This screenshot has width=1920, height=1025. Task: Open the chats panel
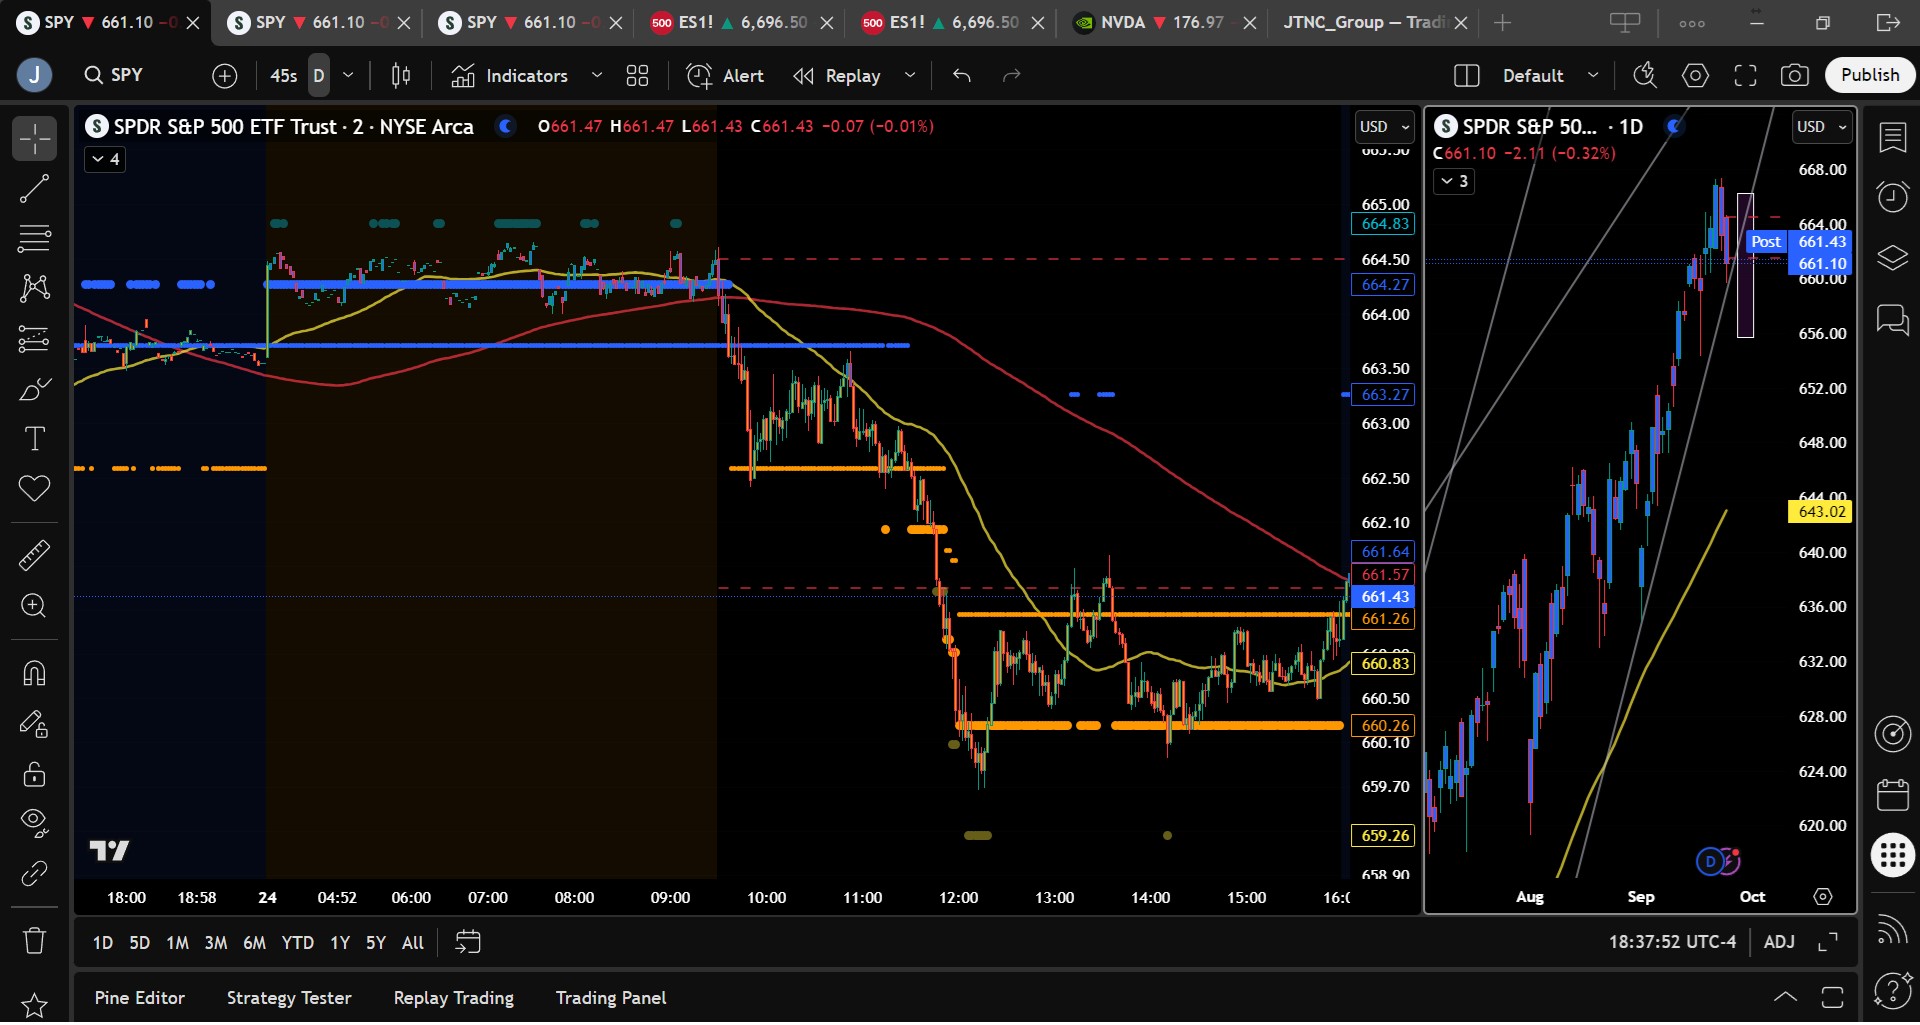pyautogui.click(x=1893, y=320)
